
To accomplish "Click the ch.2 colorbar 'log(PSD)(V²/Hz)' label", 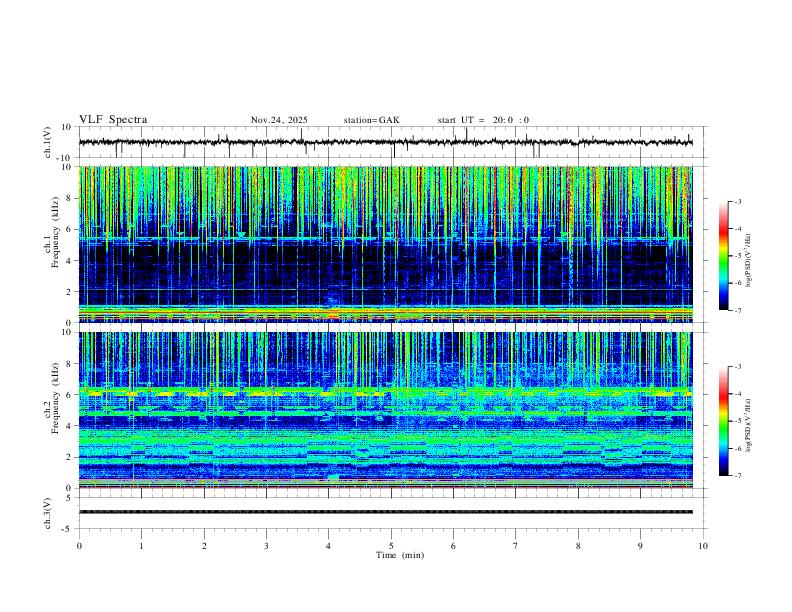I will click(x=749, y=425).
